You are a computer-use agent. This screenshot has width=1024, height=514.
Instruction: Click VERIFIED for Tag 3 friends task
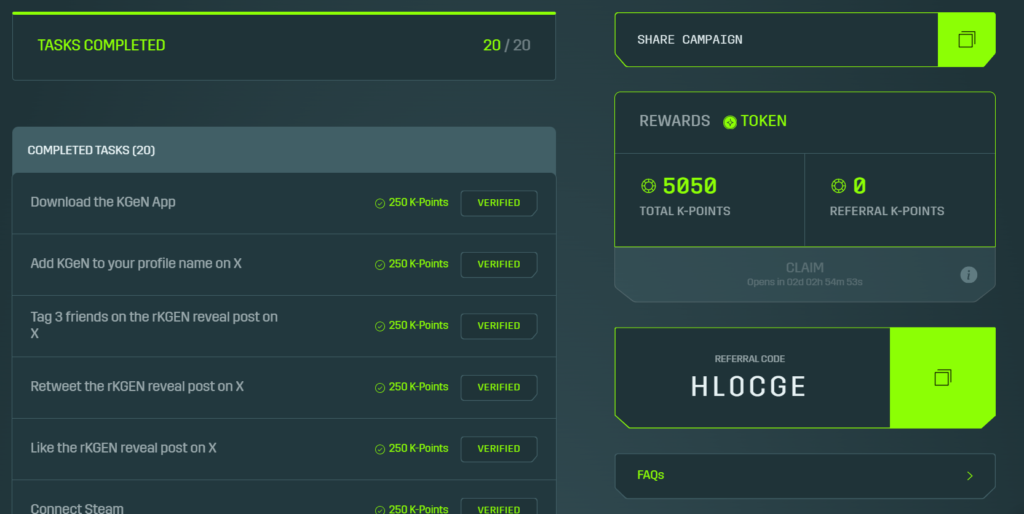click(x=499, y=326)
